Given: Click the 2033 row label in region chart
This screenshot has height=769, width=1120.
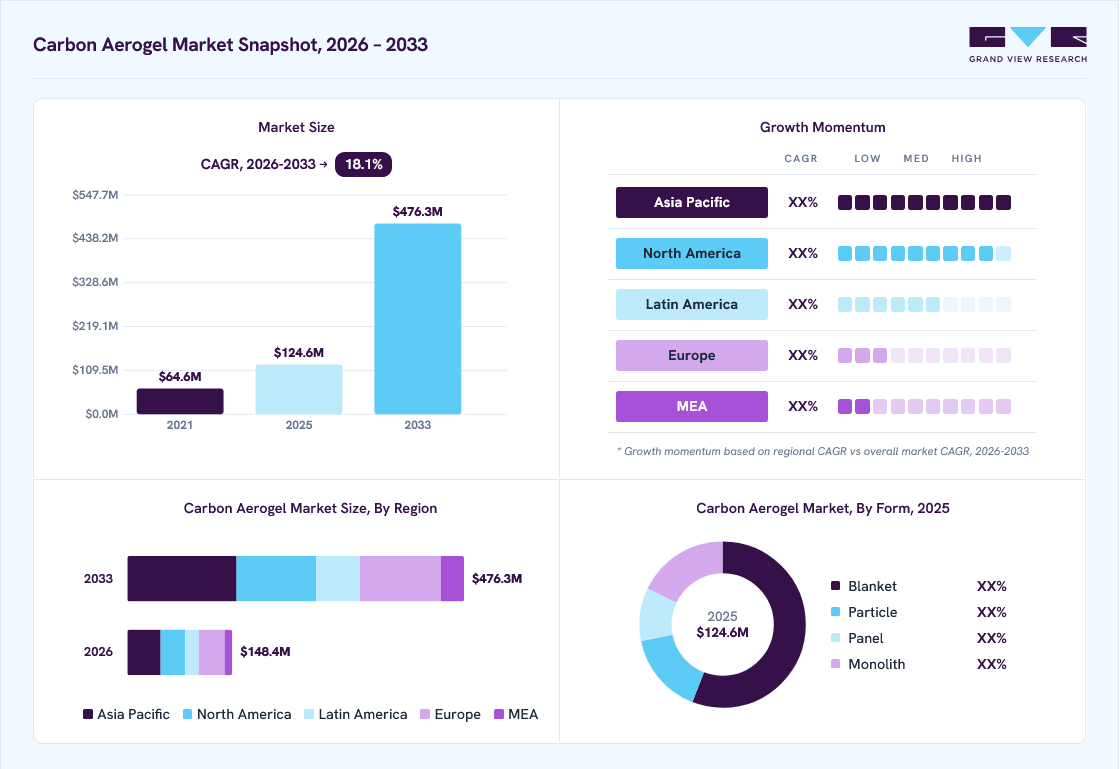Looking at the screenshot, I should tap(98, 578).
